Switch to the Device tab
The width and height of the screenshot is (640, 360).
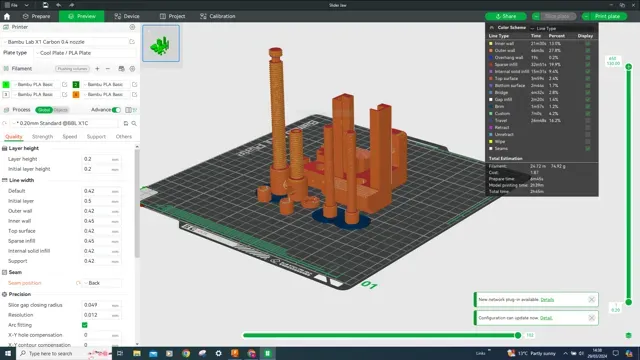tap(127, 16)
